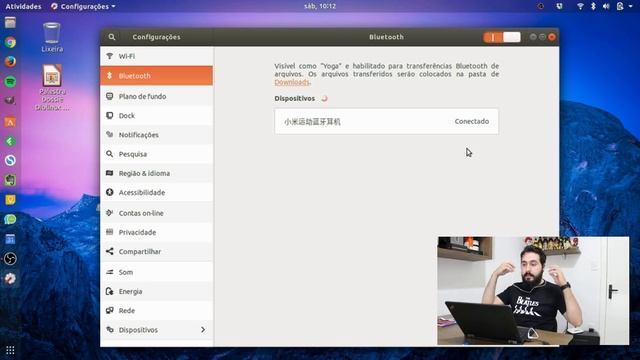Launch Evernote elephant icon in dock
640x360 pixels.
(10, 180)
